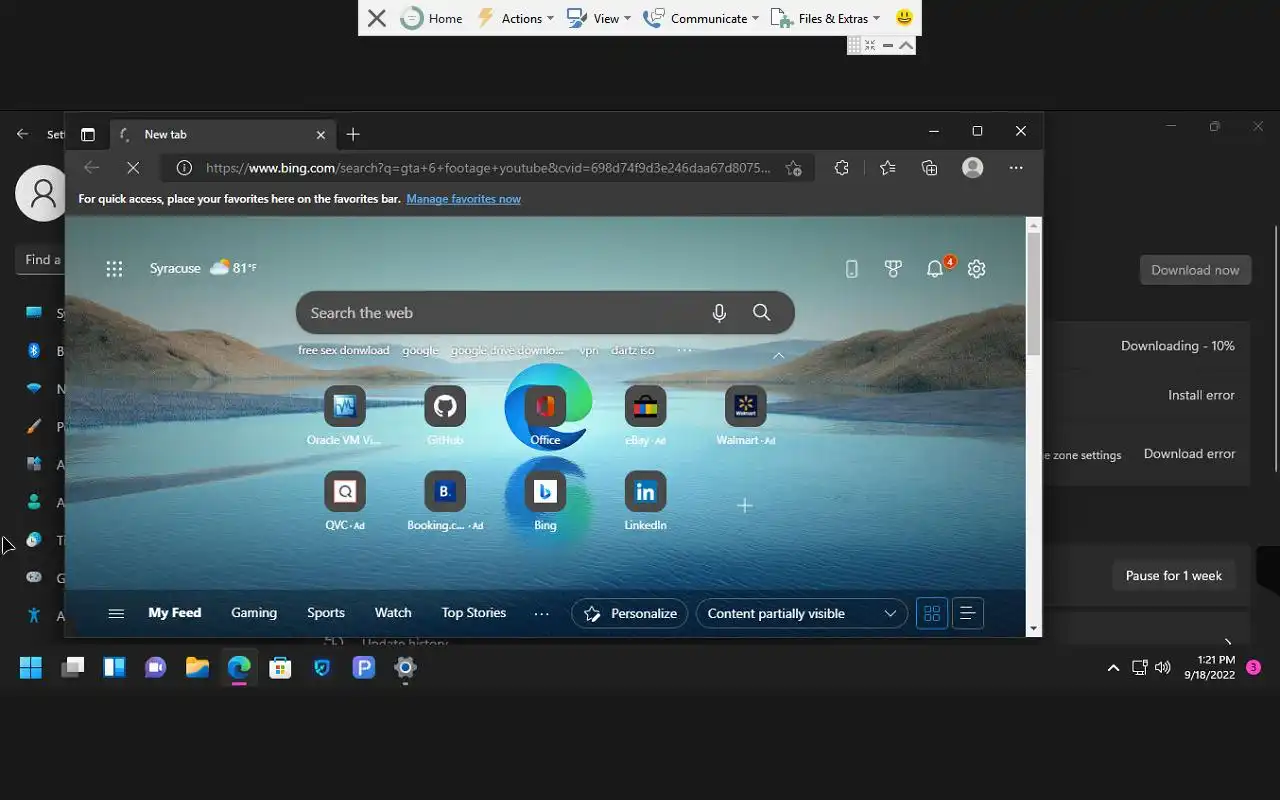
Task: Click the new tab page vertical scrollbar
Action: (x=1034, y=295)
